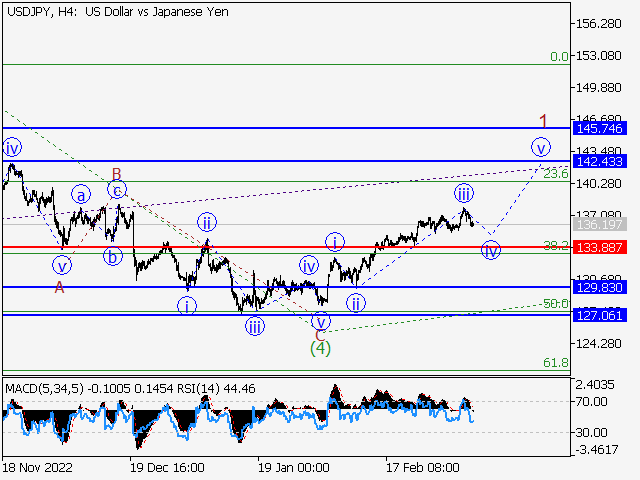Select the 0.0 Fibonacci level label
Screen dimensions: 640x480
(559, 57)
